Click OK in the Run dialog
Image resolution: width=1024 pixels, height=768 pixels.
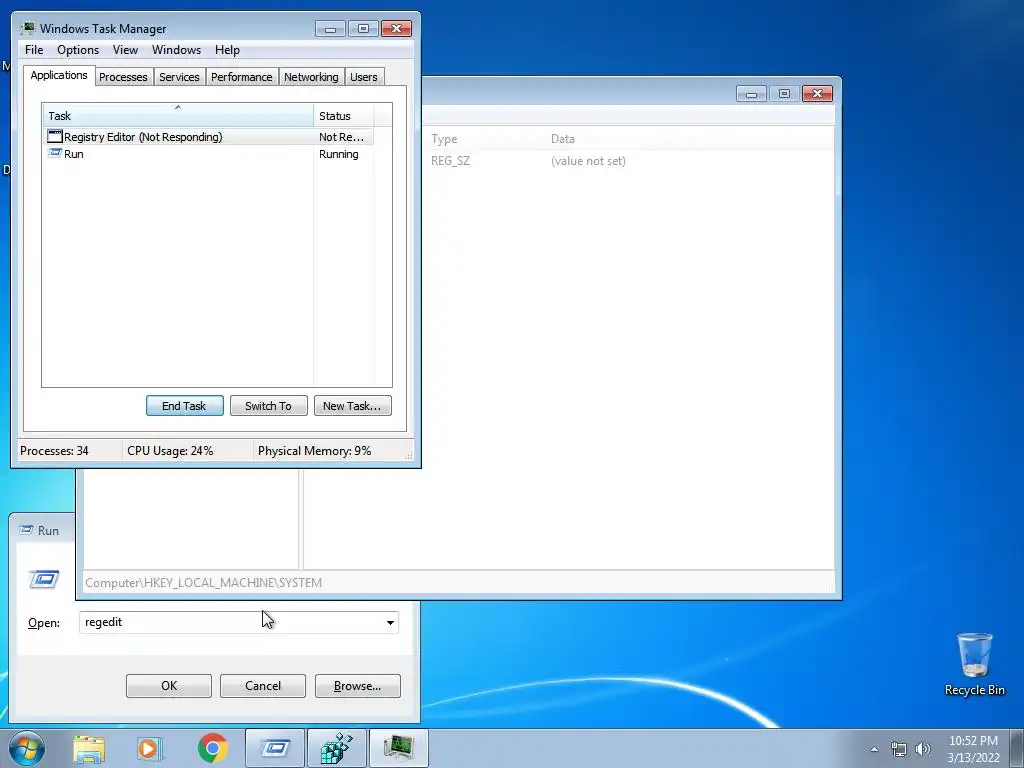pos(168,686)
